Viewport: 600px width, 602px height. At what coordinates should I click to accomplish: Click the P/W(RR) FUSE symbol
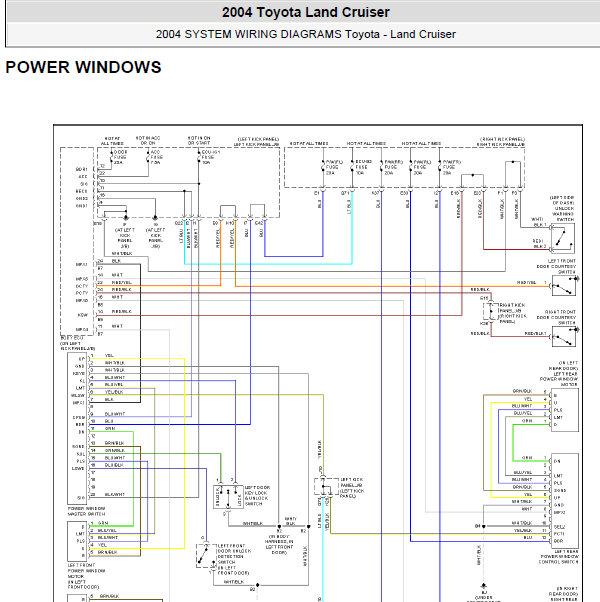click(x=382, y=167)
